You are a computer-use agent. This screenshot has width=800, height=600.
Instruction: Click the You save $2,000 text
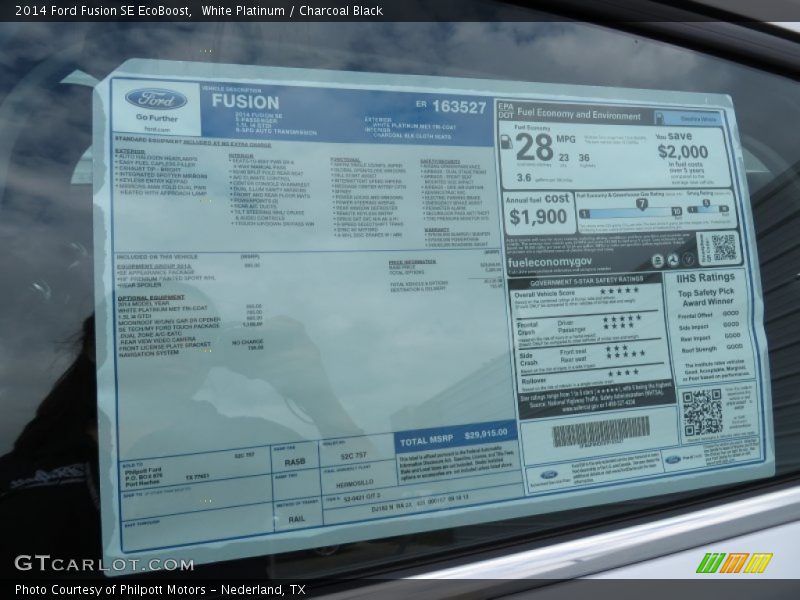coord(683,147)
